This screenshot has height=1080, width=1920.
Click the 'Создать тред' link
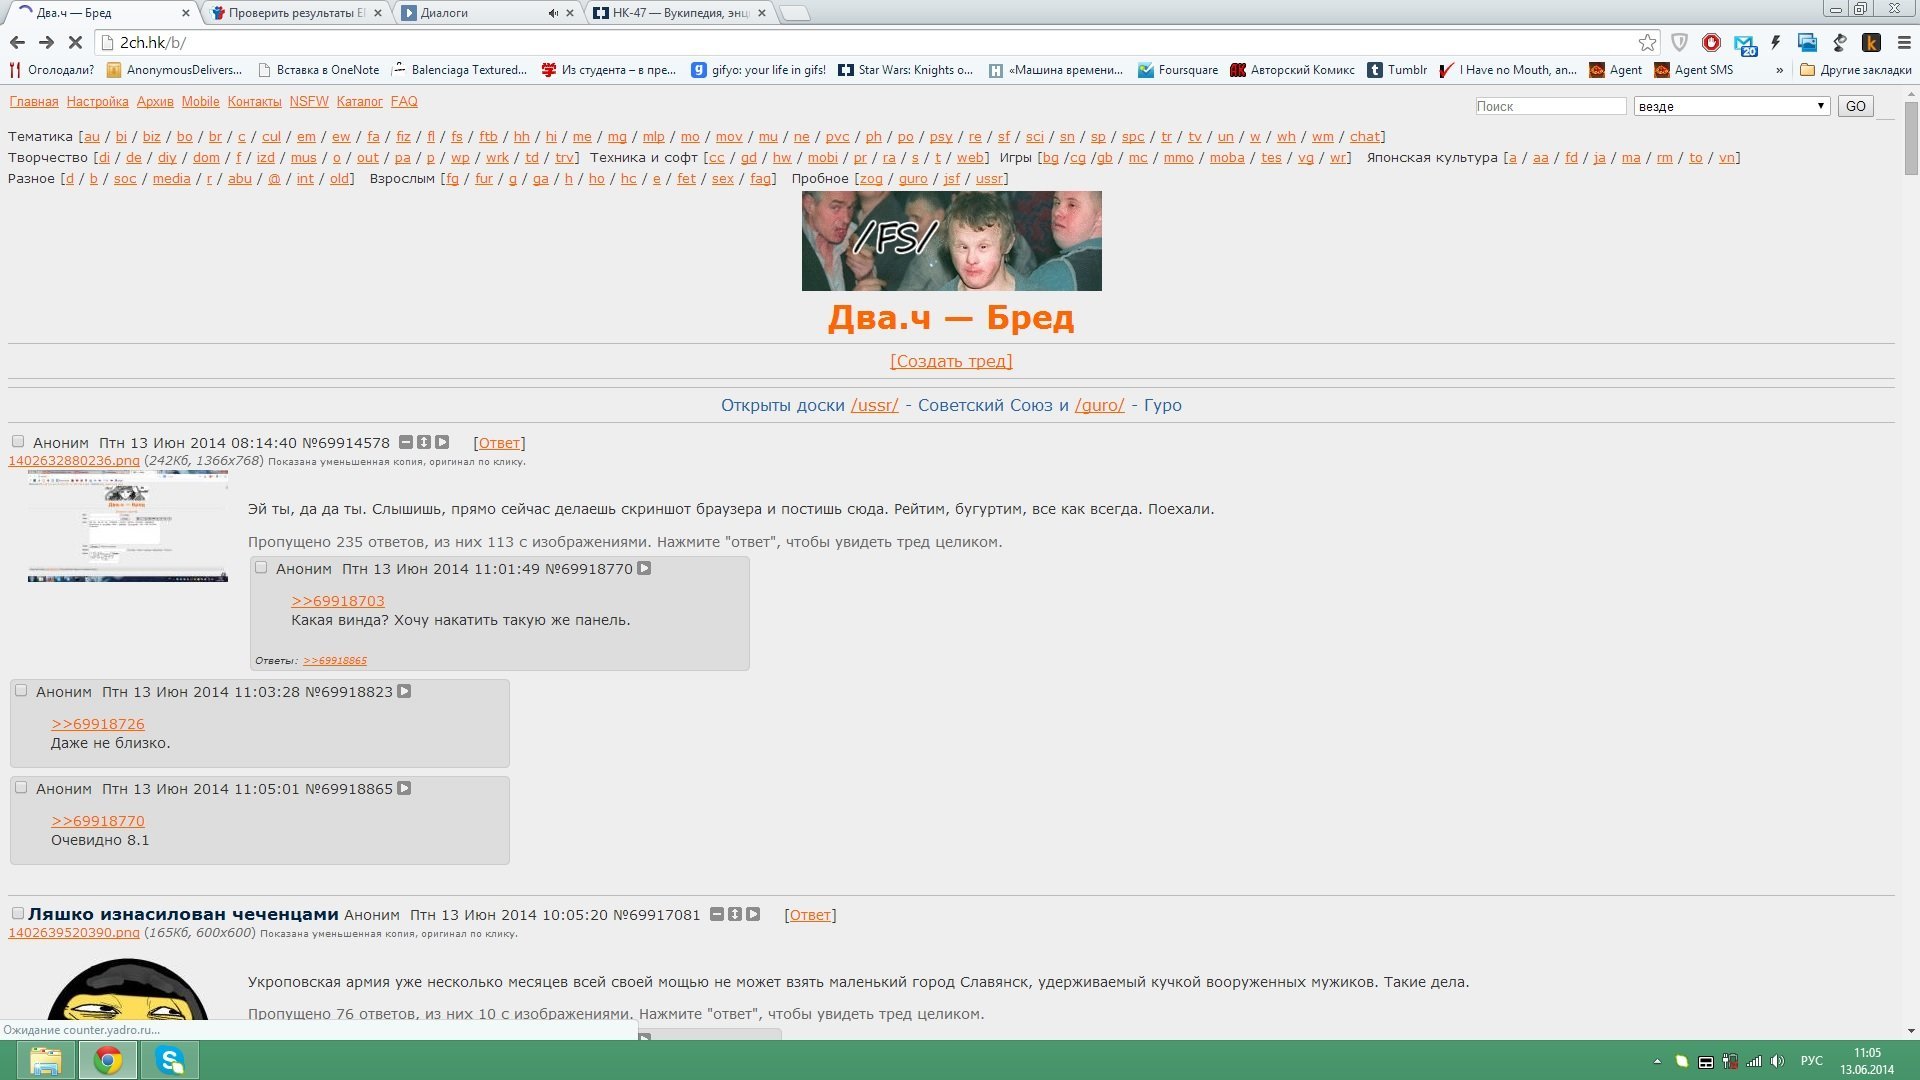pyautogui.click(x=951, y=361)
